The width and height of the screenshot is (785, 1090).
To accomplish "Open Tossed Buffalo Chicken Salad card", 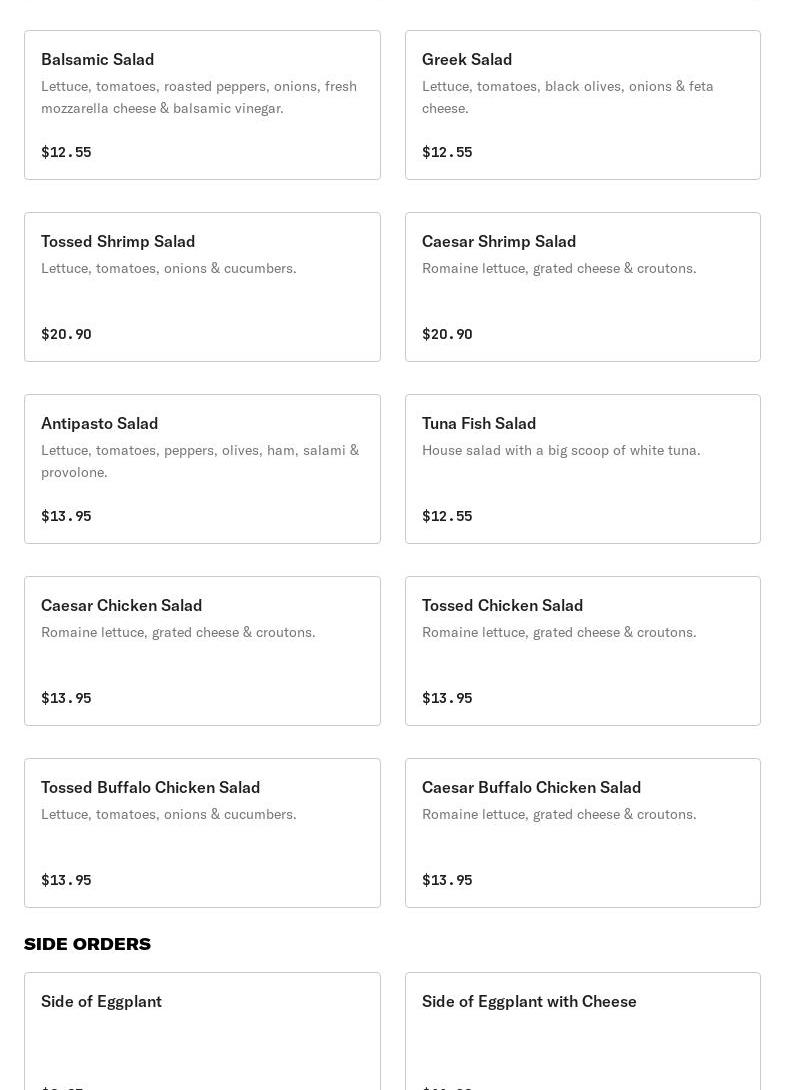I will 202,833.
